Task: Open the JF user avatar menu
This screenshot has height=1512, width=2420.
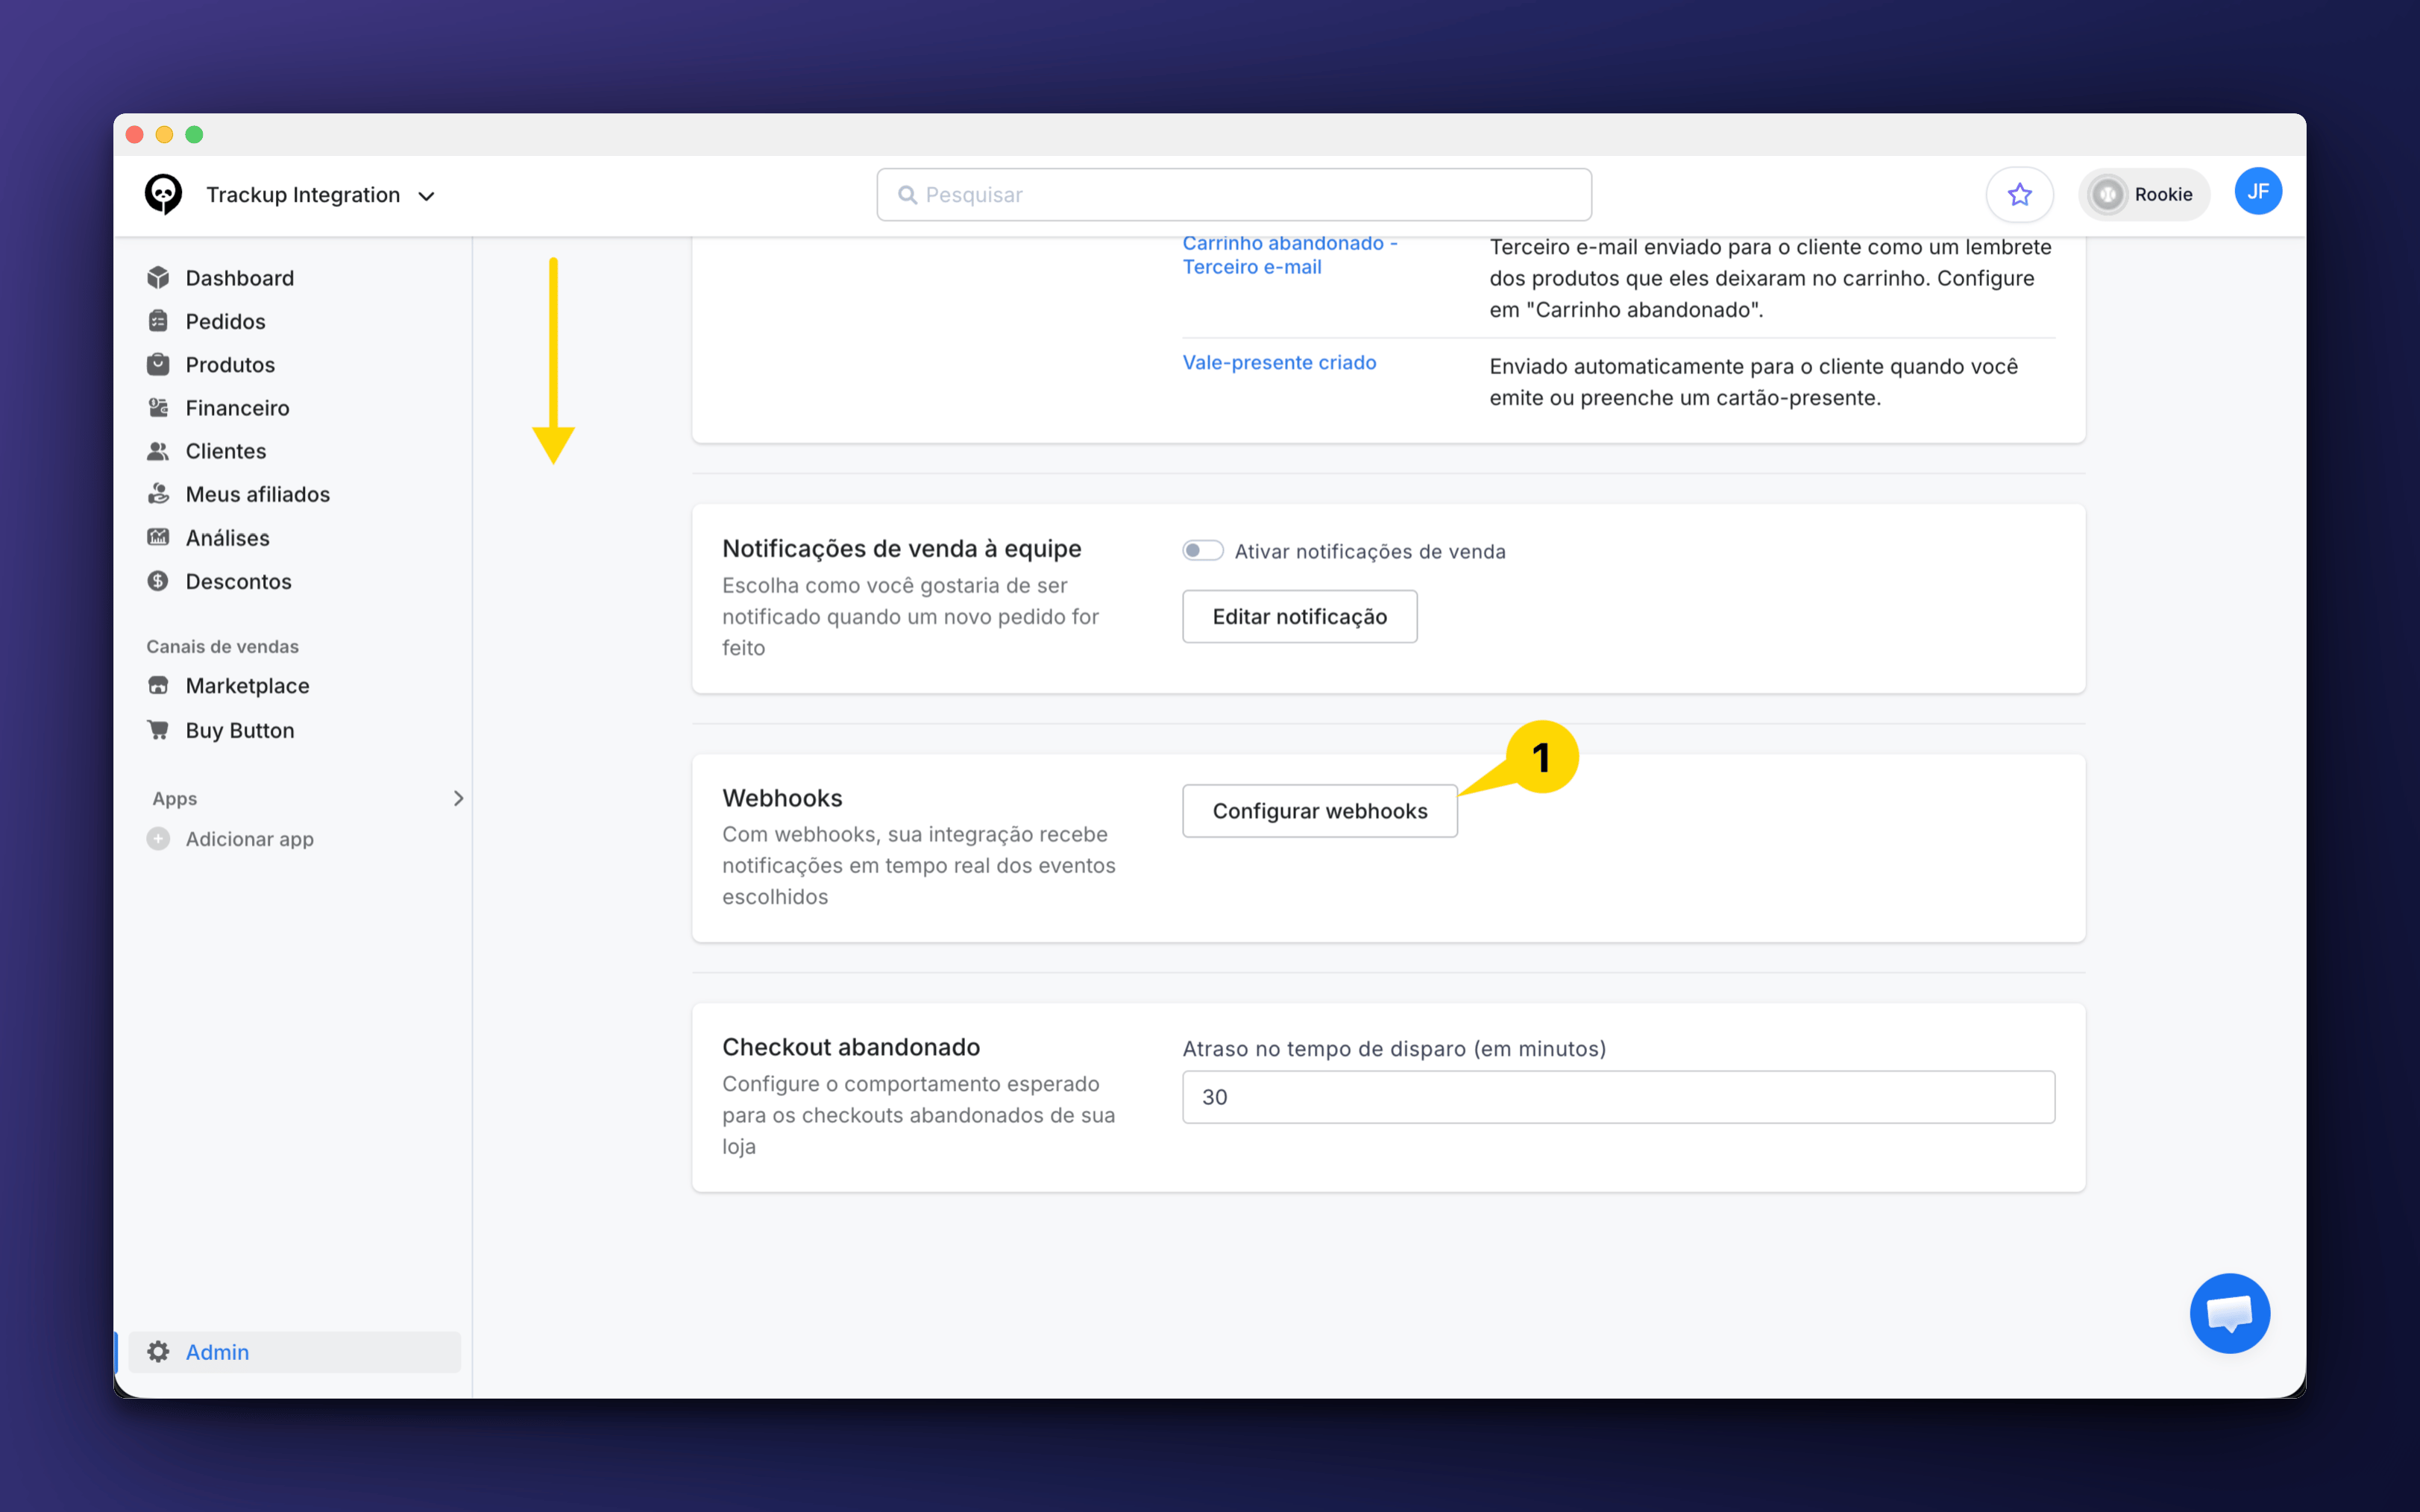Action: 2258,192
